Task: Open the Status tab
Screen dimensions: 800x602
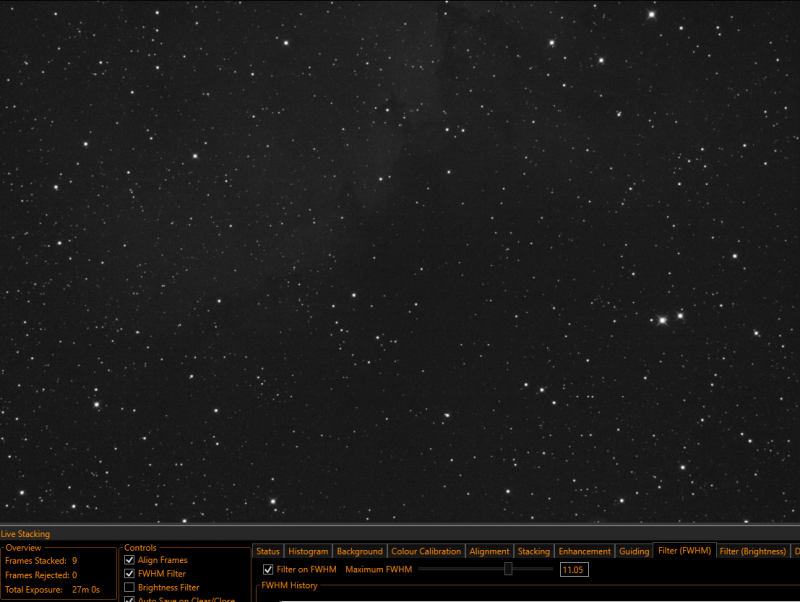Action: click(x=268, y=551)
